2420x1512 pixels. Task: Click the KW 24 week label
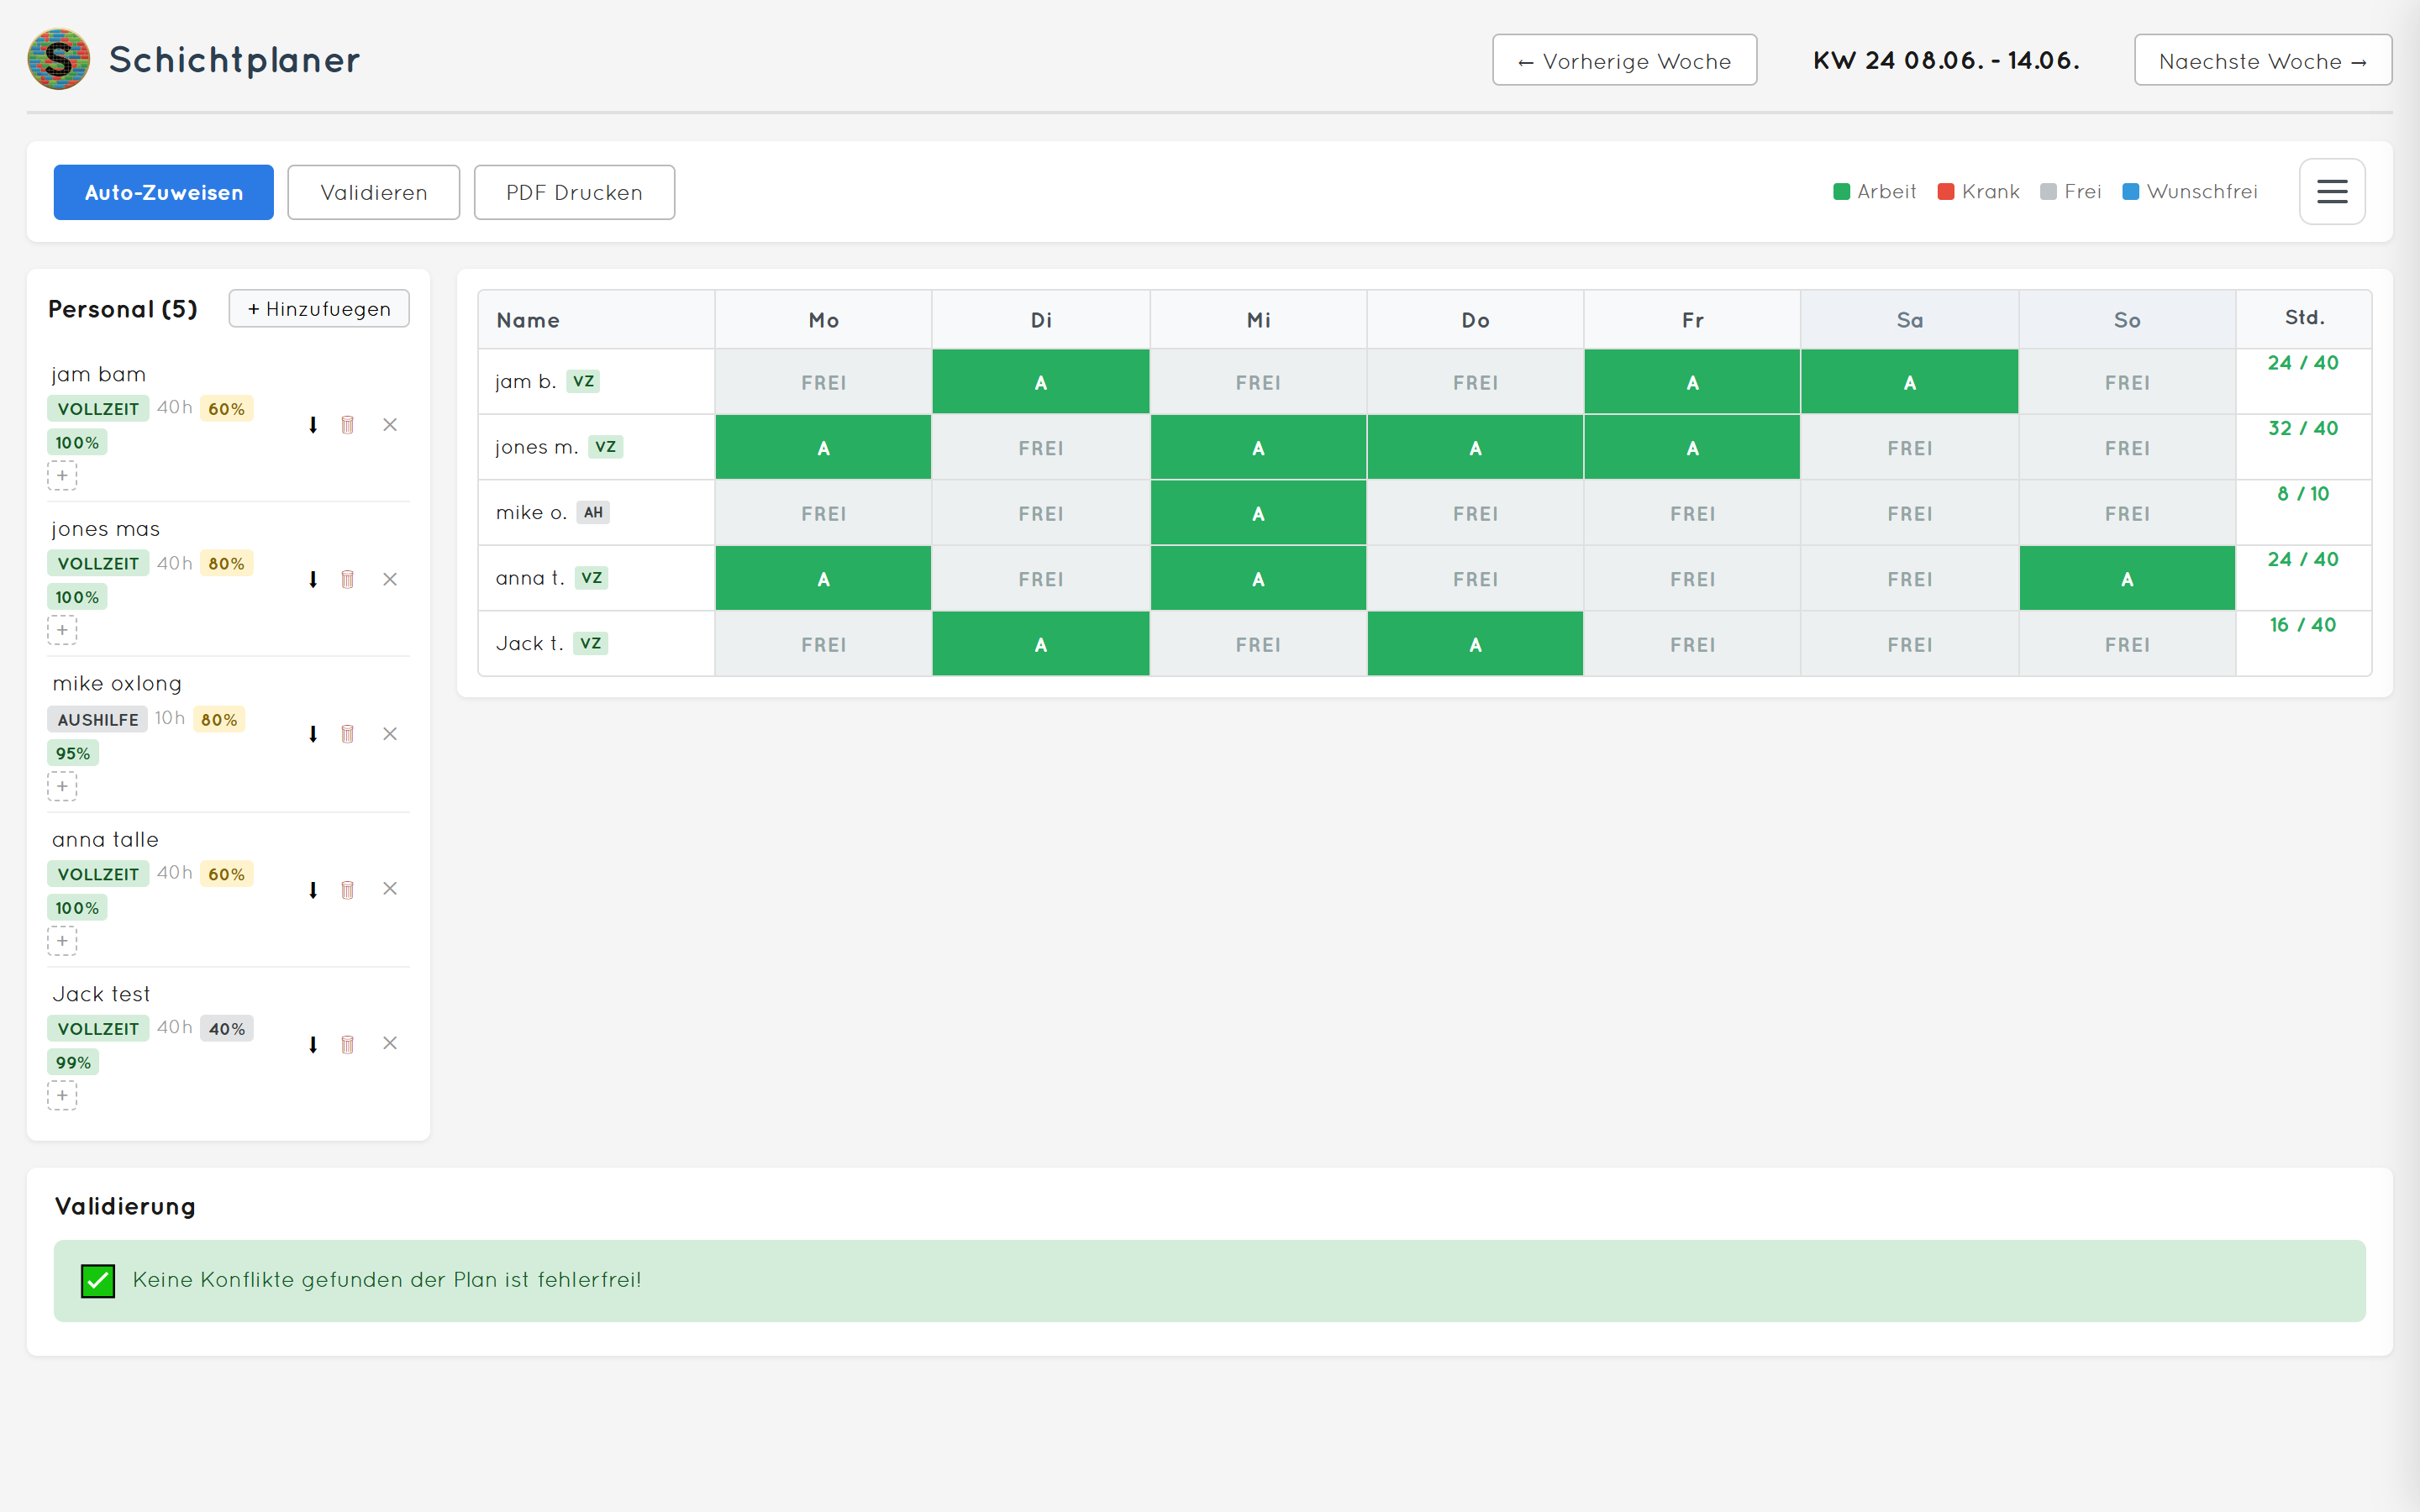coord(1946,60)
